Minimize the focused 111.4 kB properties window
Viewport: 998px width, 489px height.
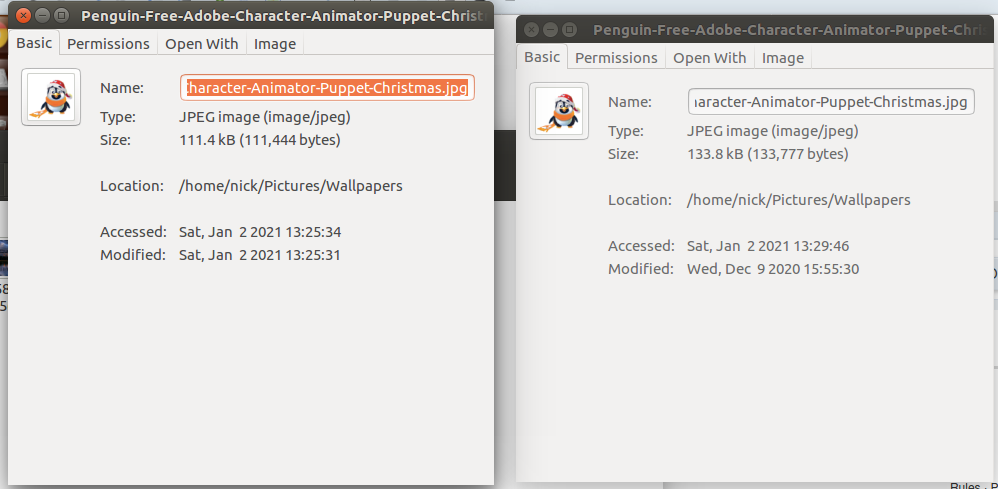click(x=41, y=16)
